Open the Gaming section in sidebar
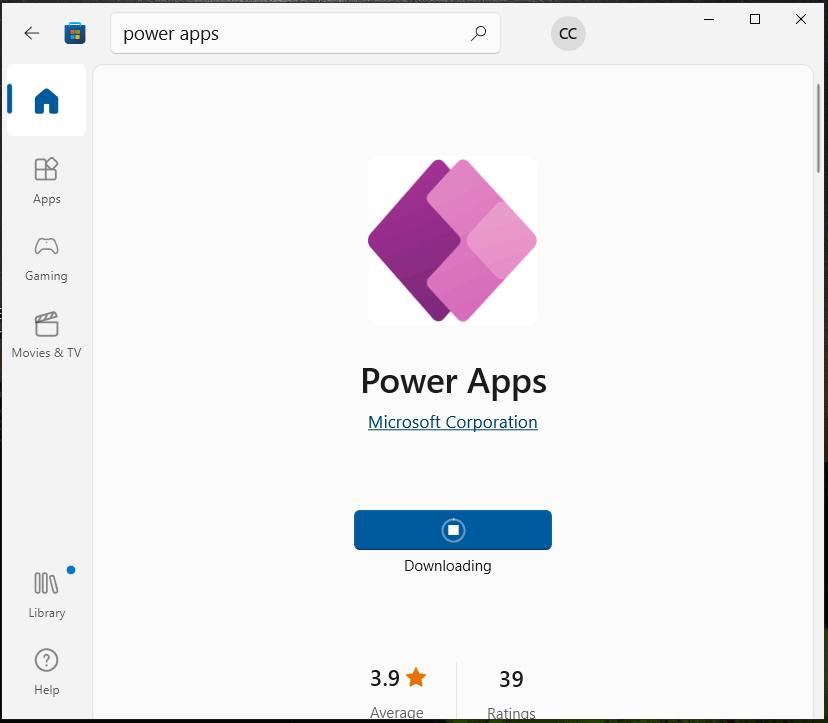 click(x=46, y=259)
